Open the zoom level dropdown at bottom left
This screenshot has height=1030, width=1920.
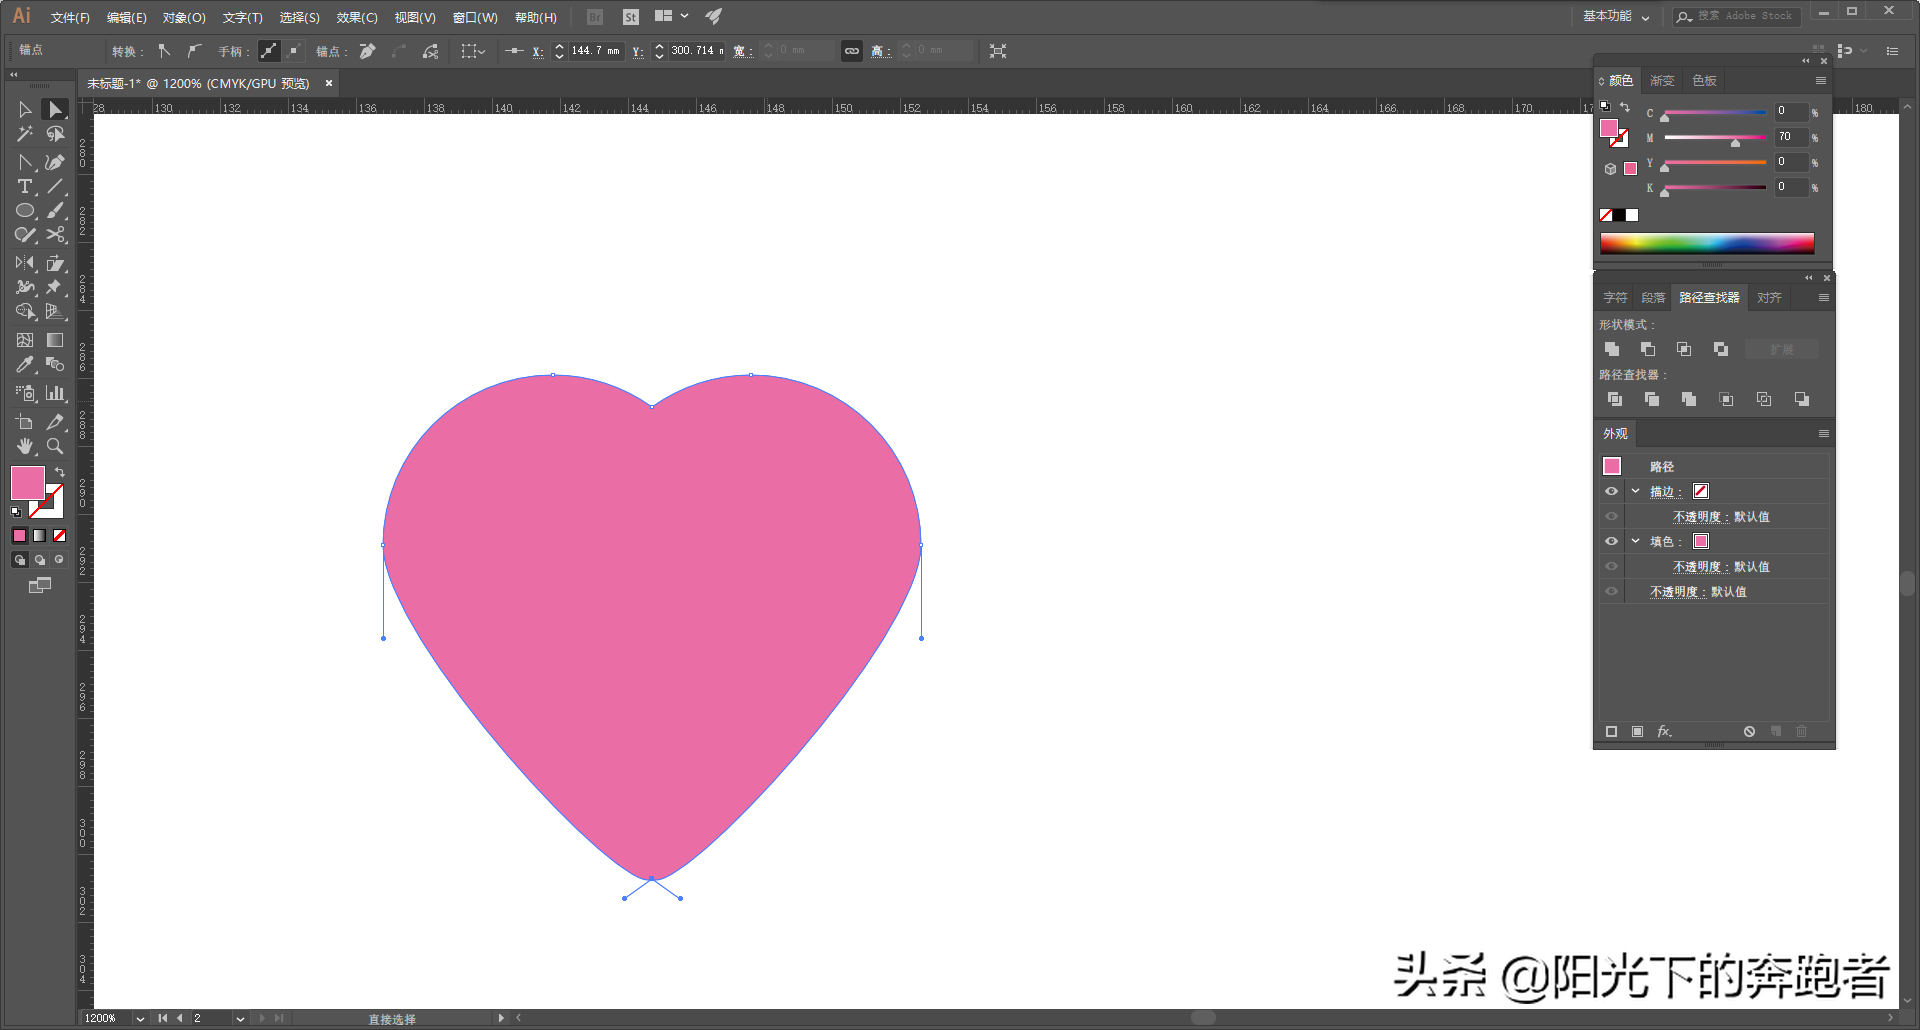click(139, 1018)
